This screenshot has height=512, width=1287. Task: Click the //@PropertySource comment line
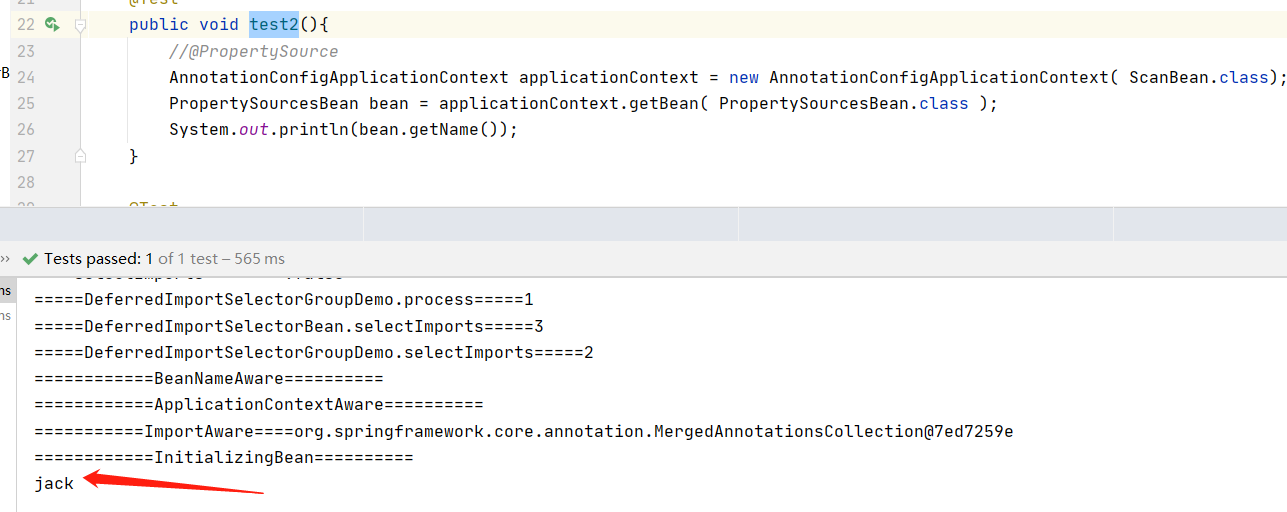[254, 51]
